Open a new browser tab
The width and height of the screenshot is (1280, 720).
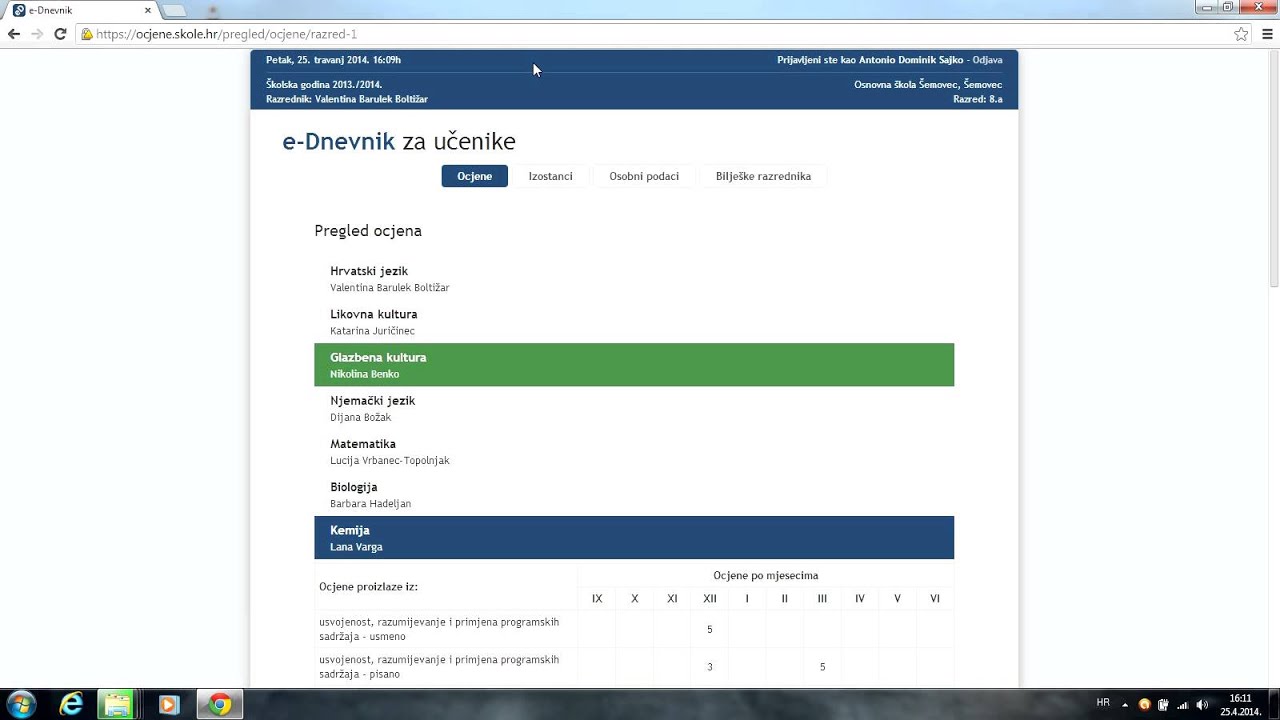pyautogui.click(x=173, y=10)
